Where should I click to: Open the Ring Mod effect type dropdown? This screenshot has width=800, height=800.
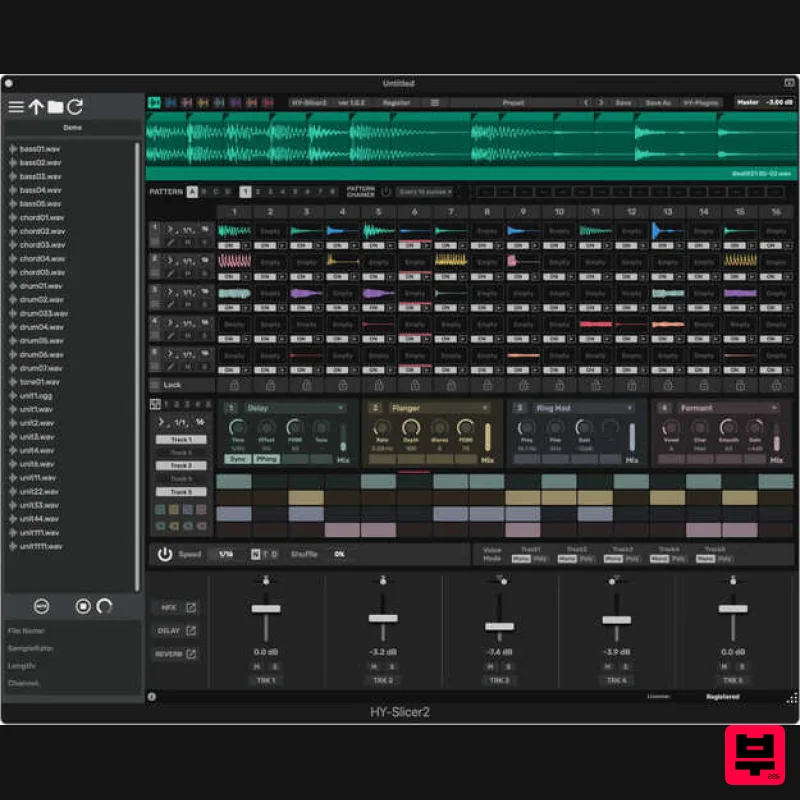pos(629,407)
